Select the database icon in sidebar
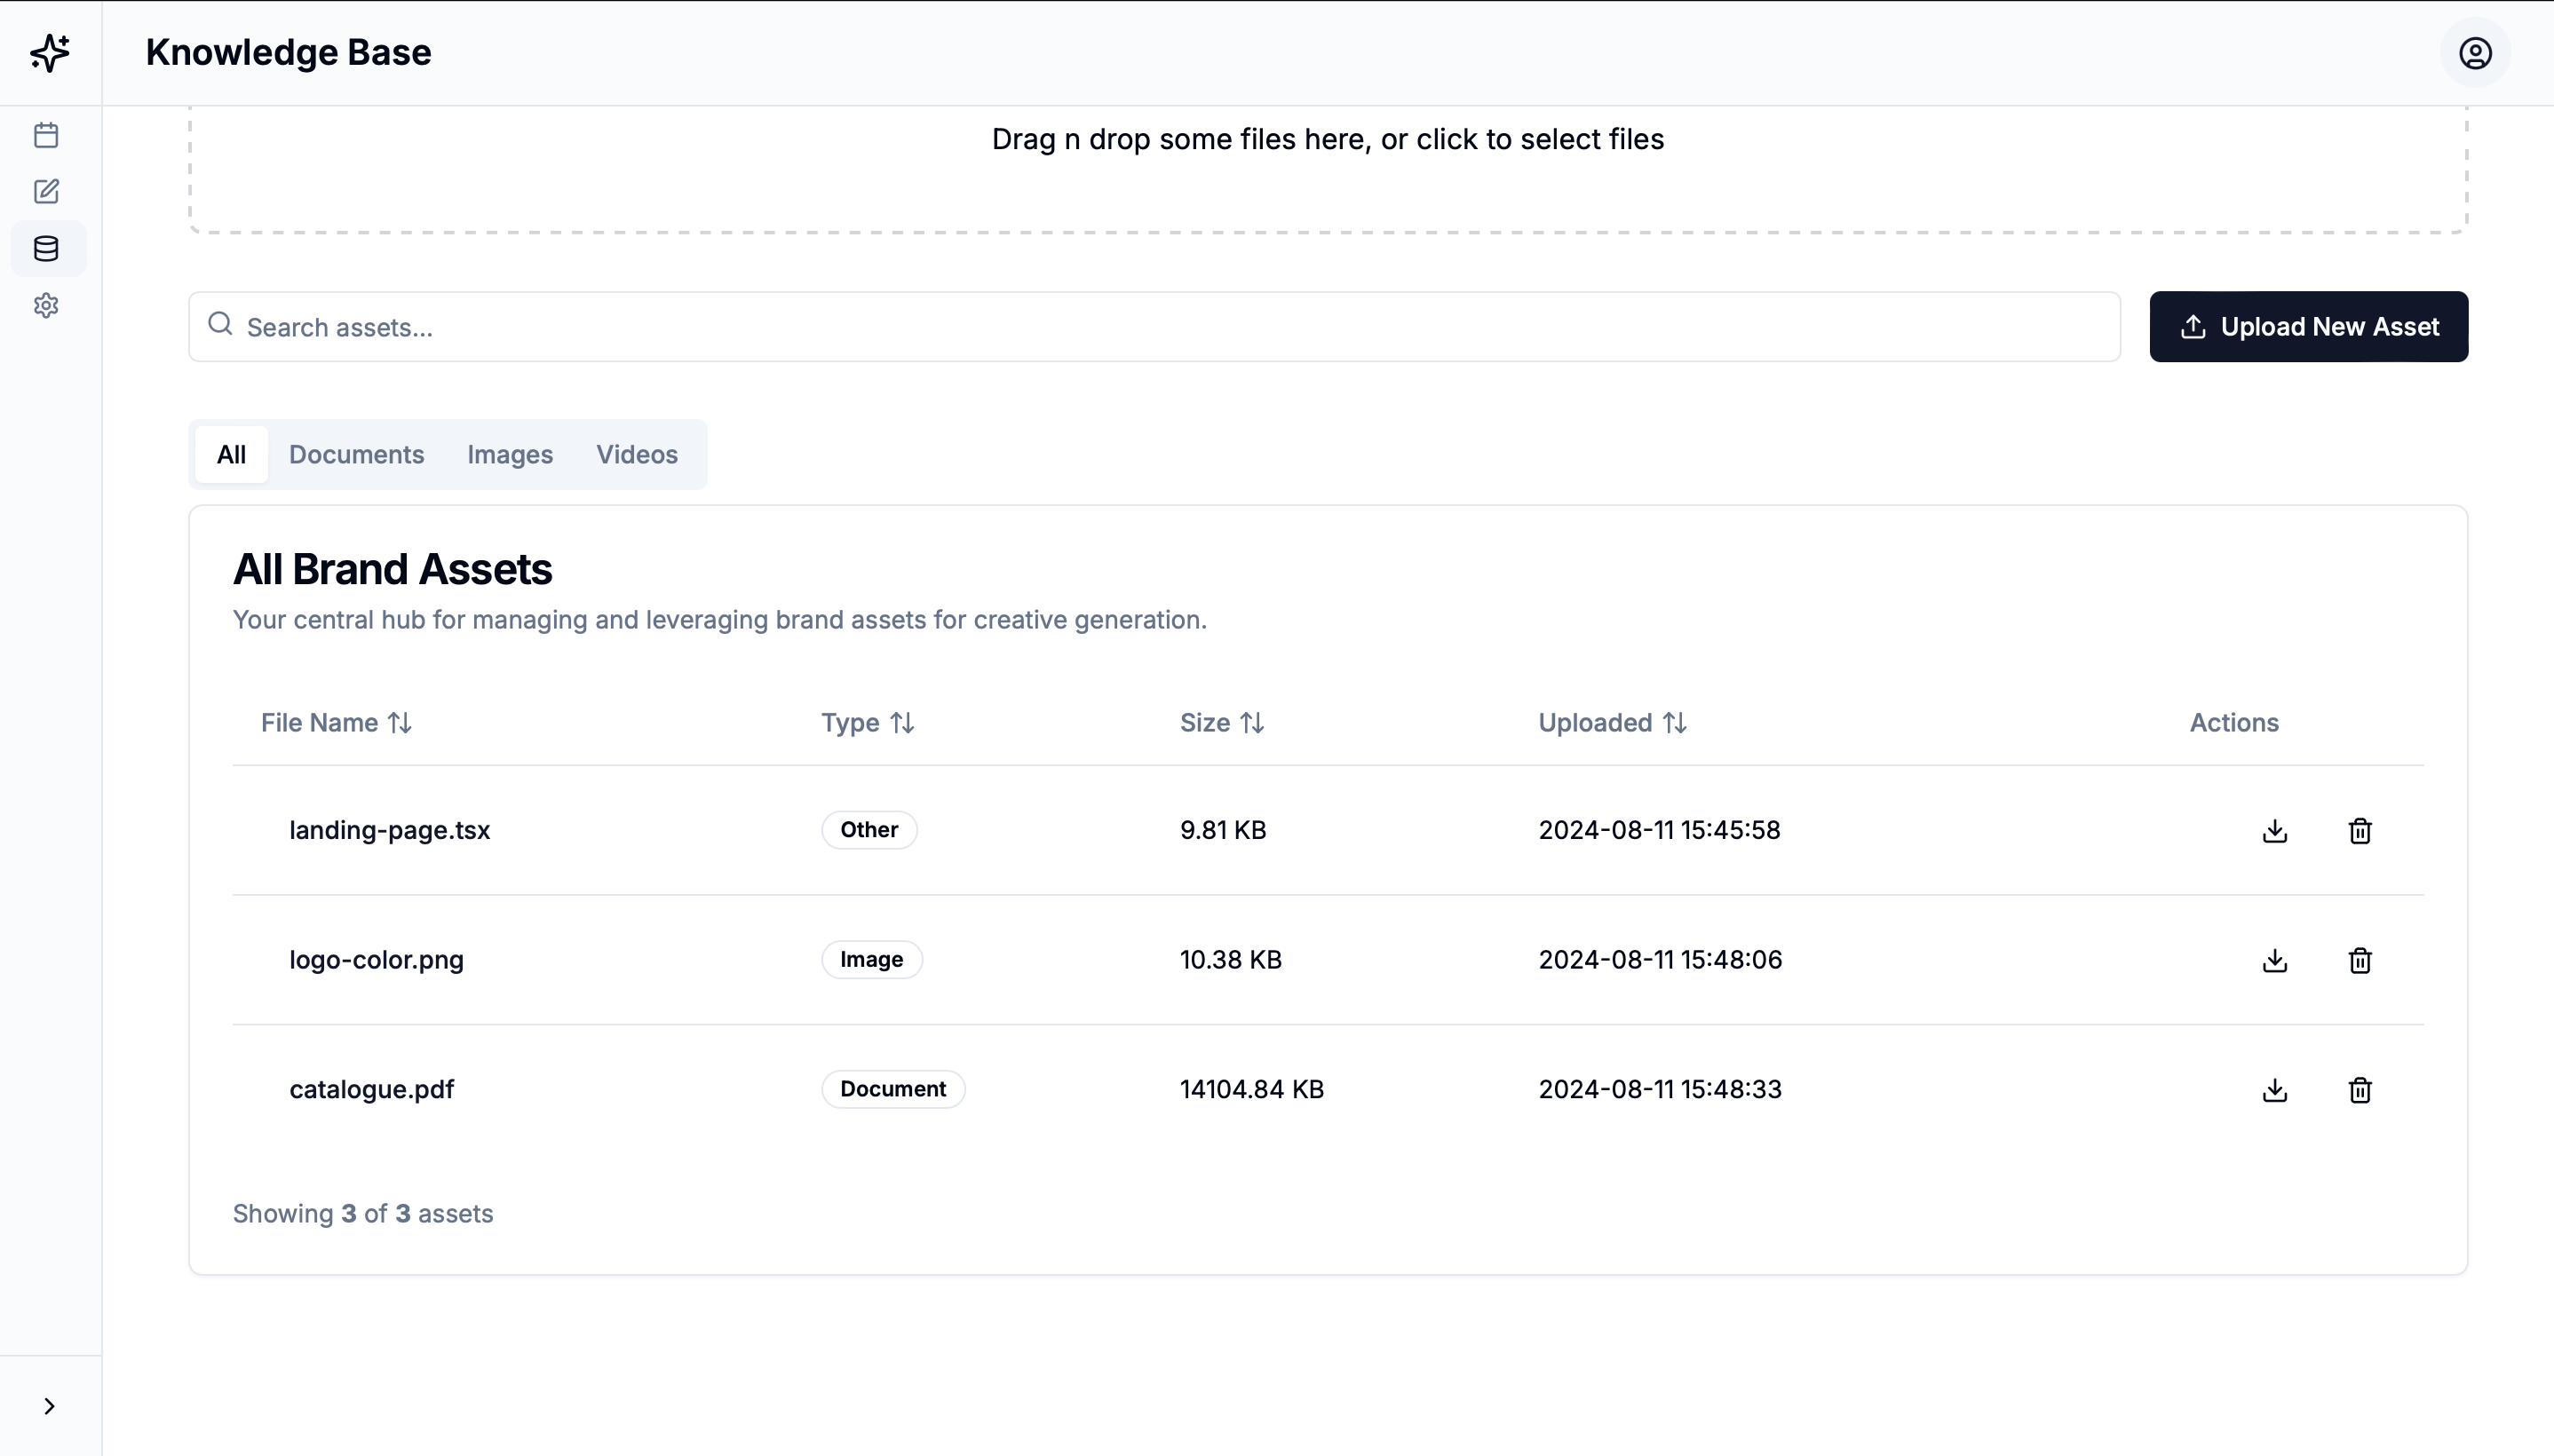Image resolution: width=2554 pixels, height=1456 pixels. pyautogui.click(x=46, y=249)
